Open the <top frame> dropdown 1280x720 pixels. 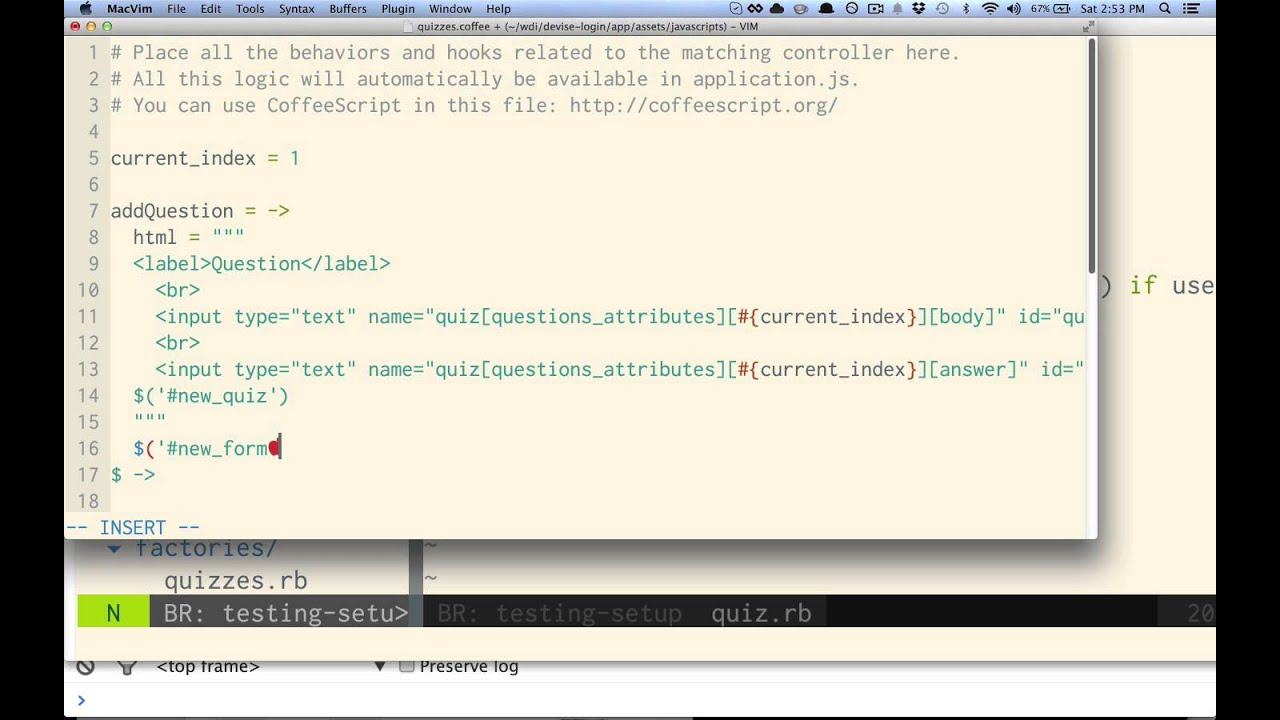pyautogui.click(x=270, y=667)
